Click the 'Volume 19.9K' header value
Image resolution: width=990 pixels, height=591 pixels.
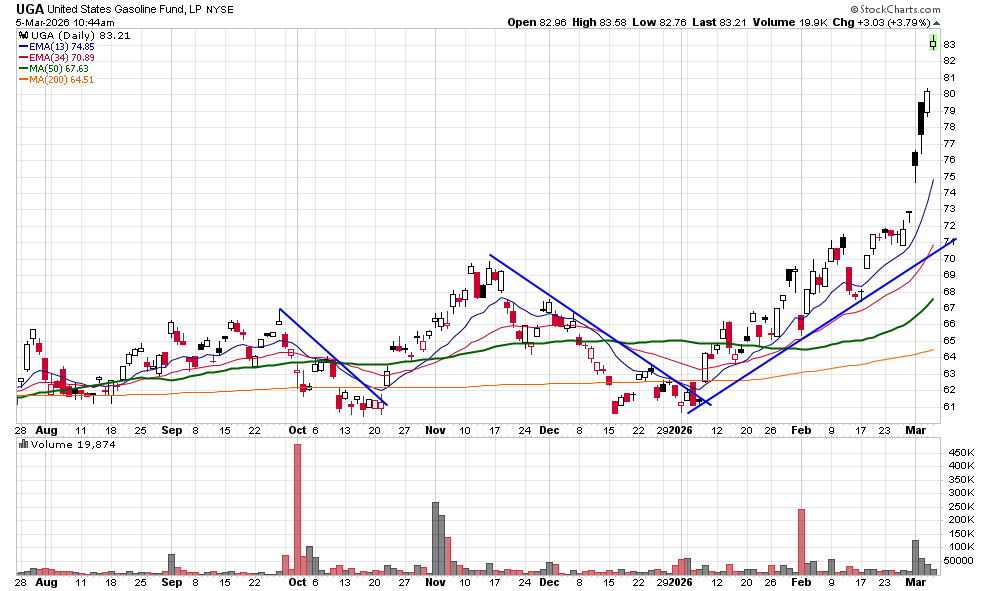(x=790, y=22)
